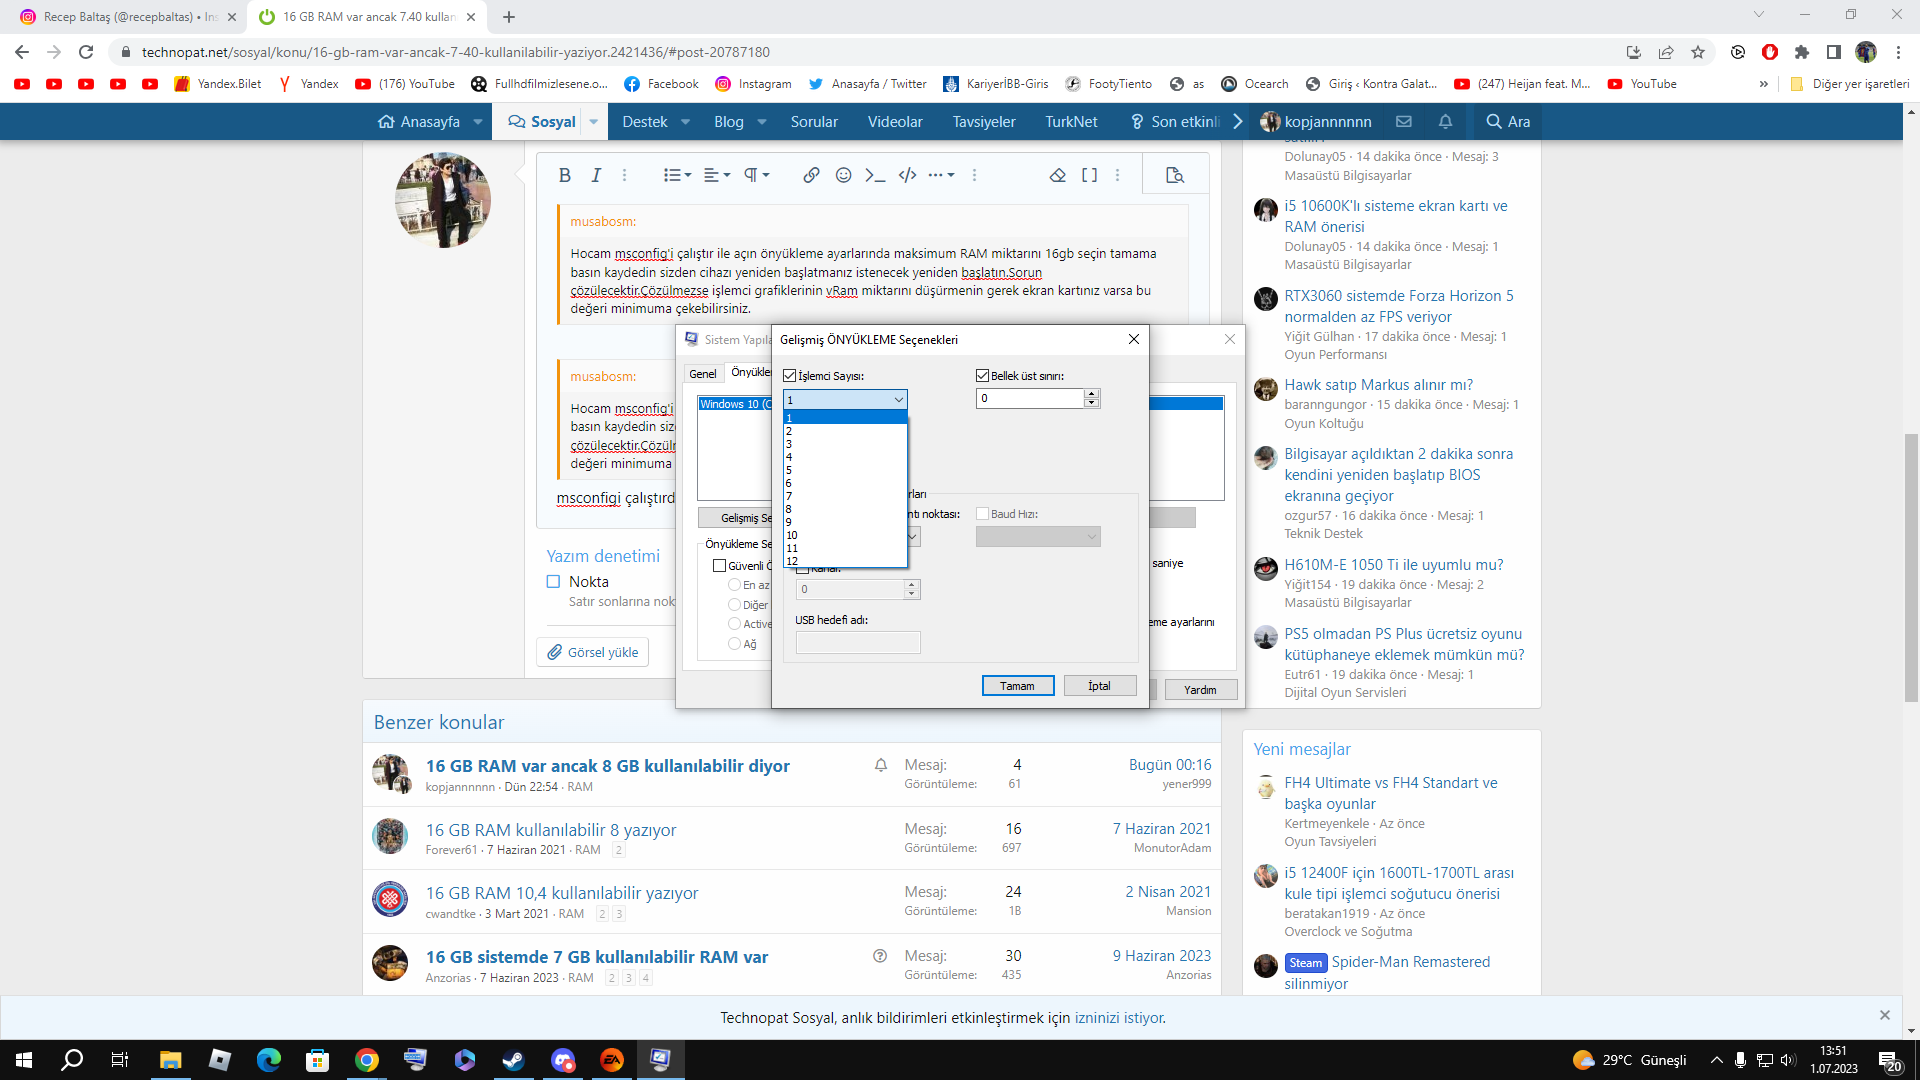
Task: Expand the Anasayfa menu arrow
Action: point(478,121)
